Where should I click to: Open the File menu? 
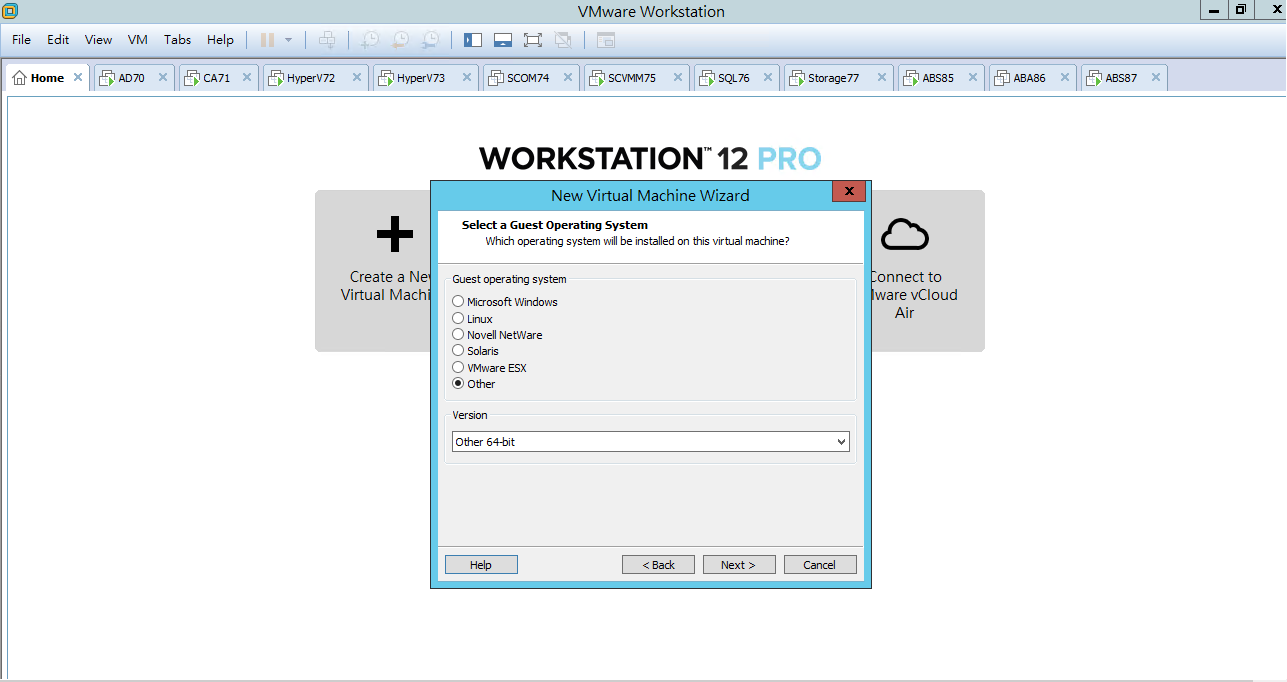pos(21,40)
